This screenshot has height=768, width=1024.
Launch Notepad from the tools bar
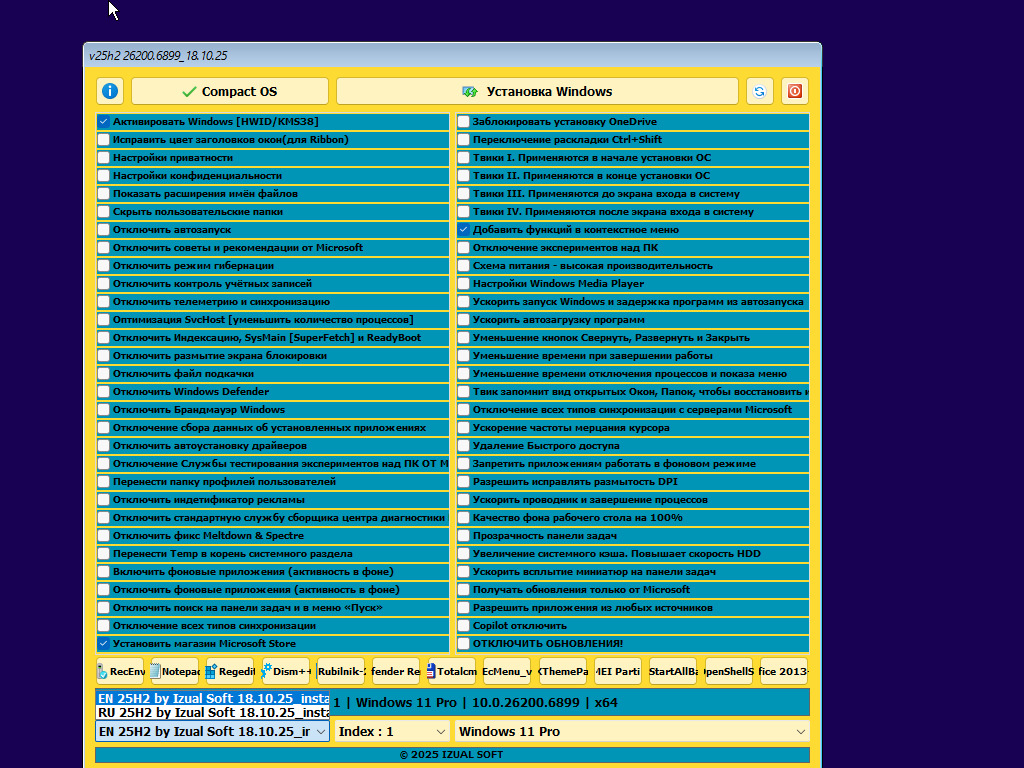[175, 672]
